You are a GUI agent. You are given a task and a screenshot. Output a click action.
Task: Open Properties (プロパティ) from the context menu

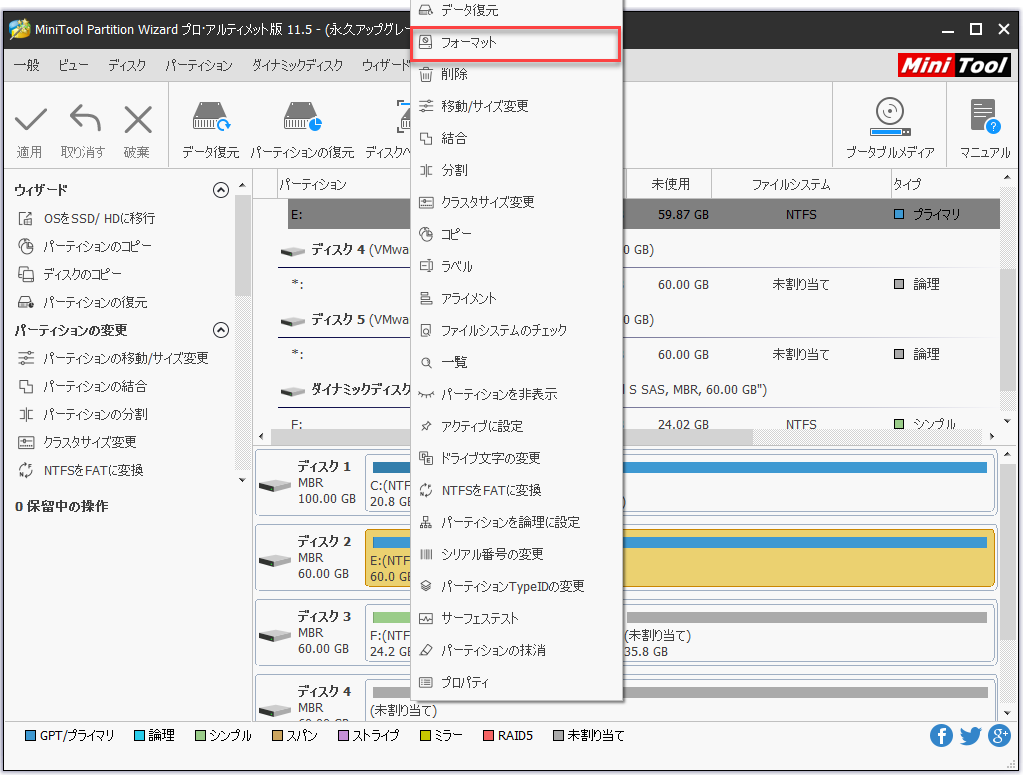click(x=516, y=682)
